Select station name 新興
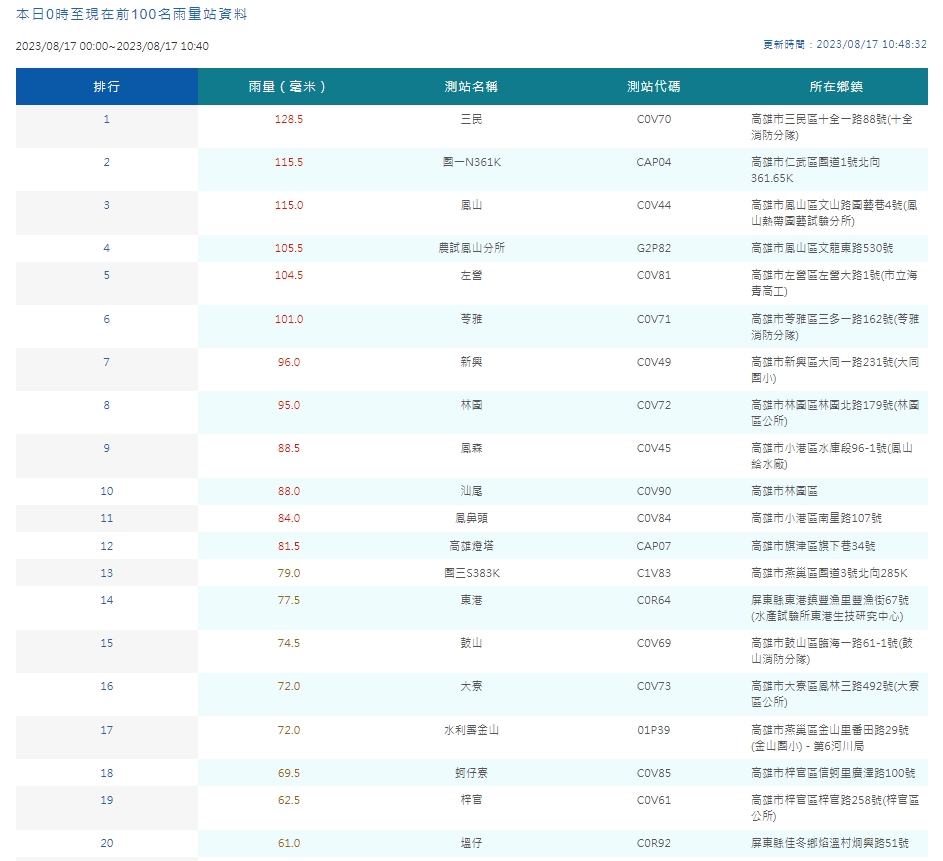 tap(472, 362)
